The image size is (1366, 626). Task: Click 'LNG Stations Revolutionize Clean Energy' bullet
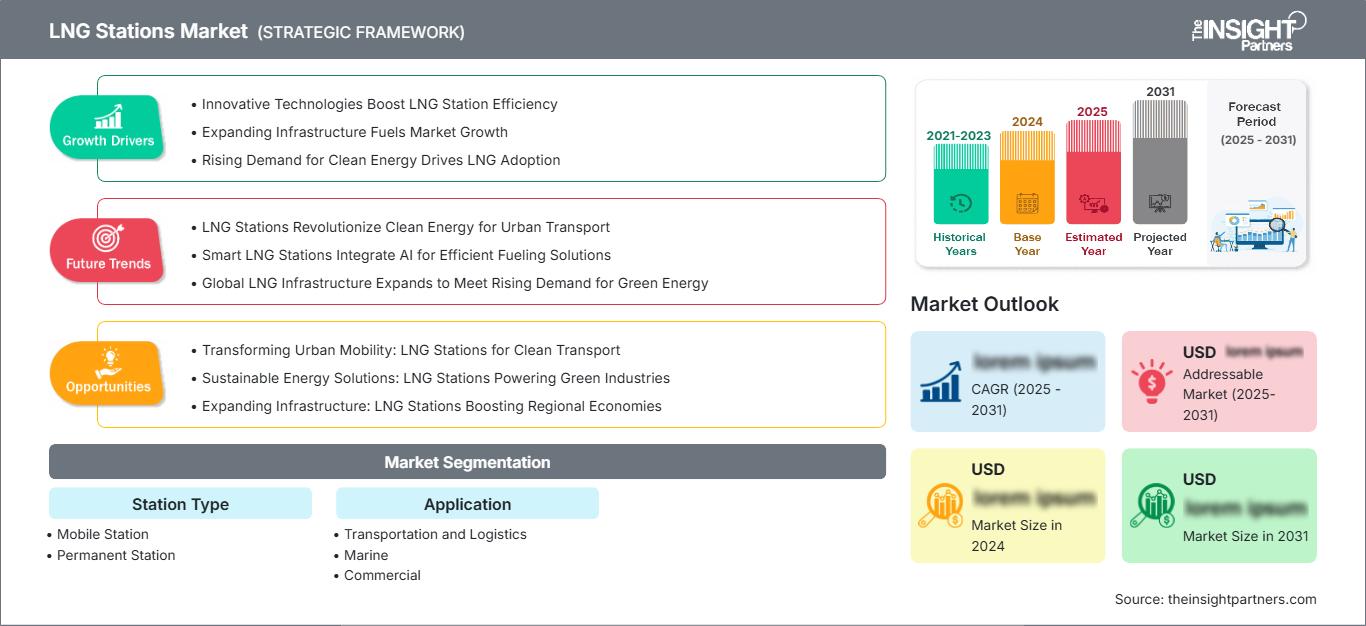(x=406, y=227)
